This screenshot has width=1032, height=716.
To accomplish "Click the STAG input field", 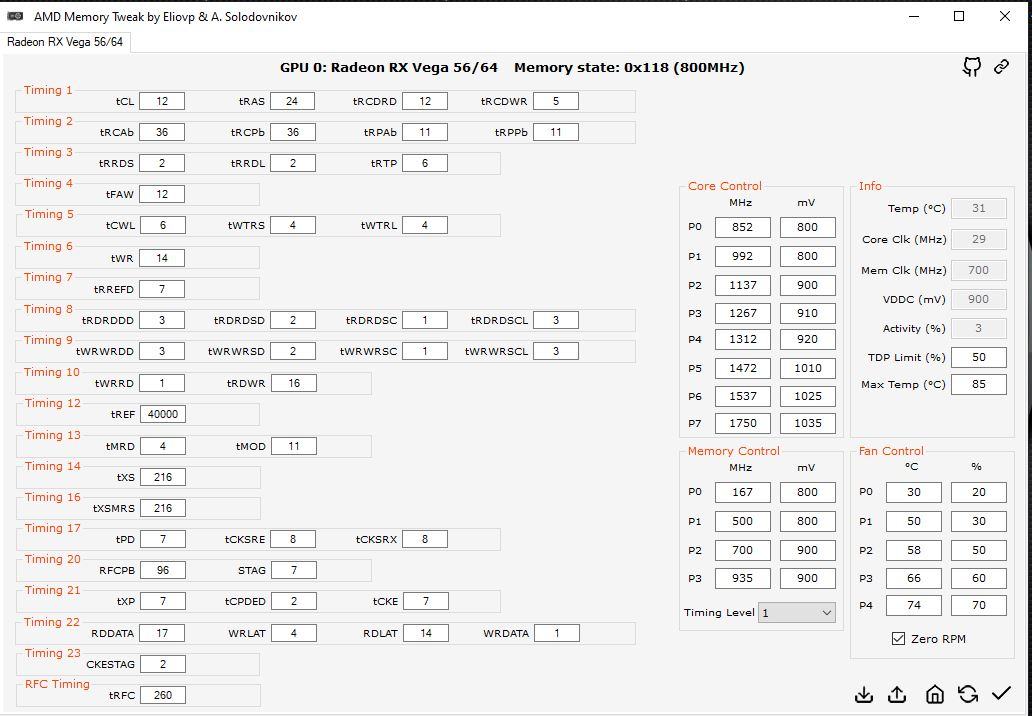I will tap(294, 570).
